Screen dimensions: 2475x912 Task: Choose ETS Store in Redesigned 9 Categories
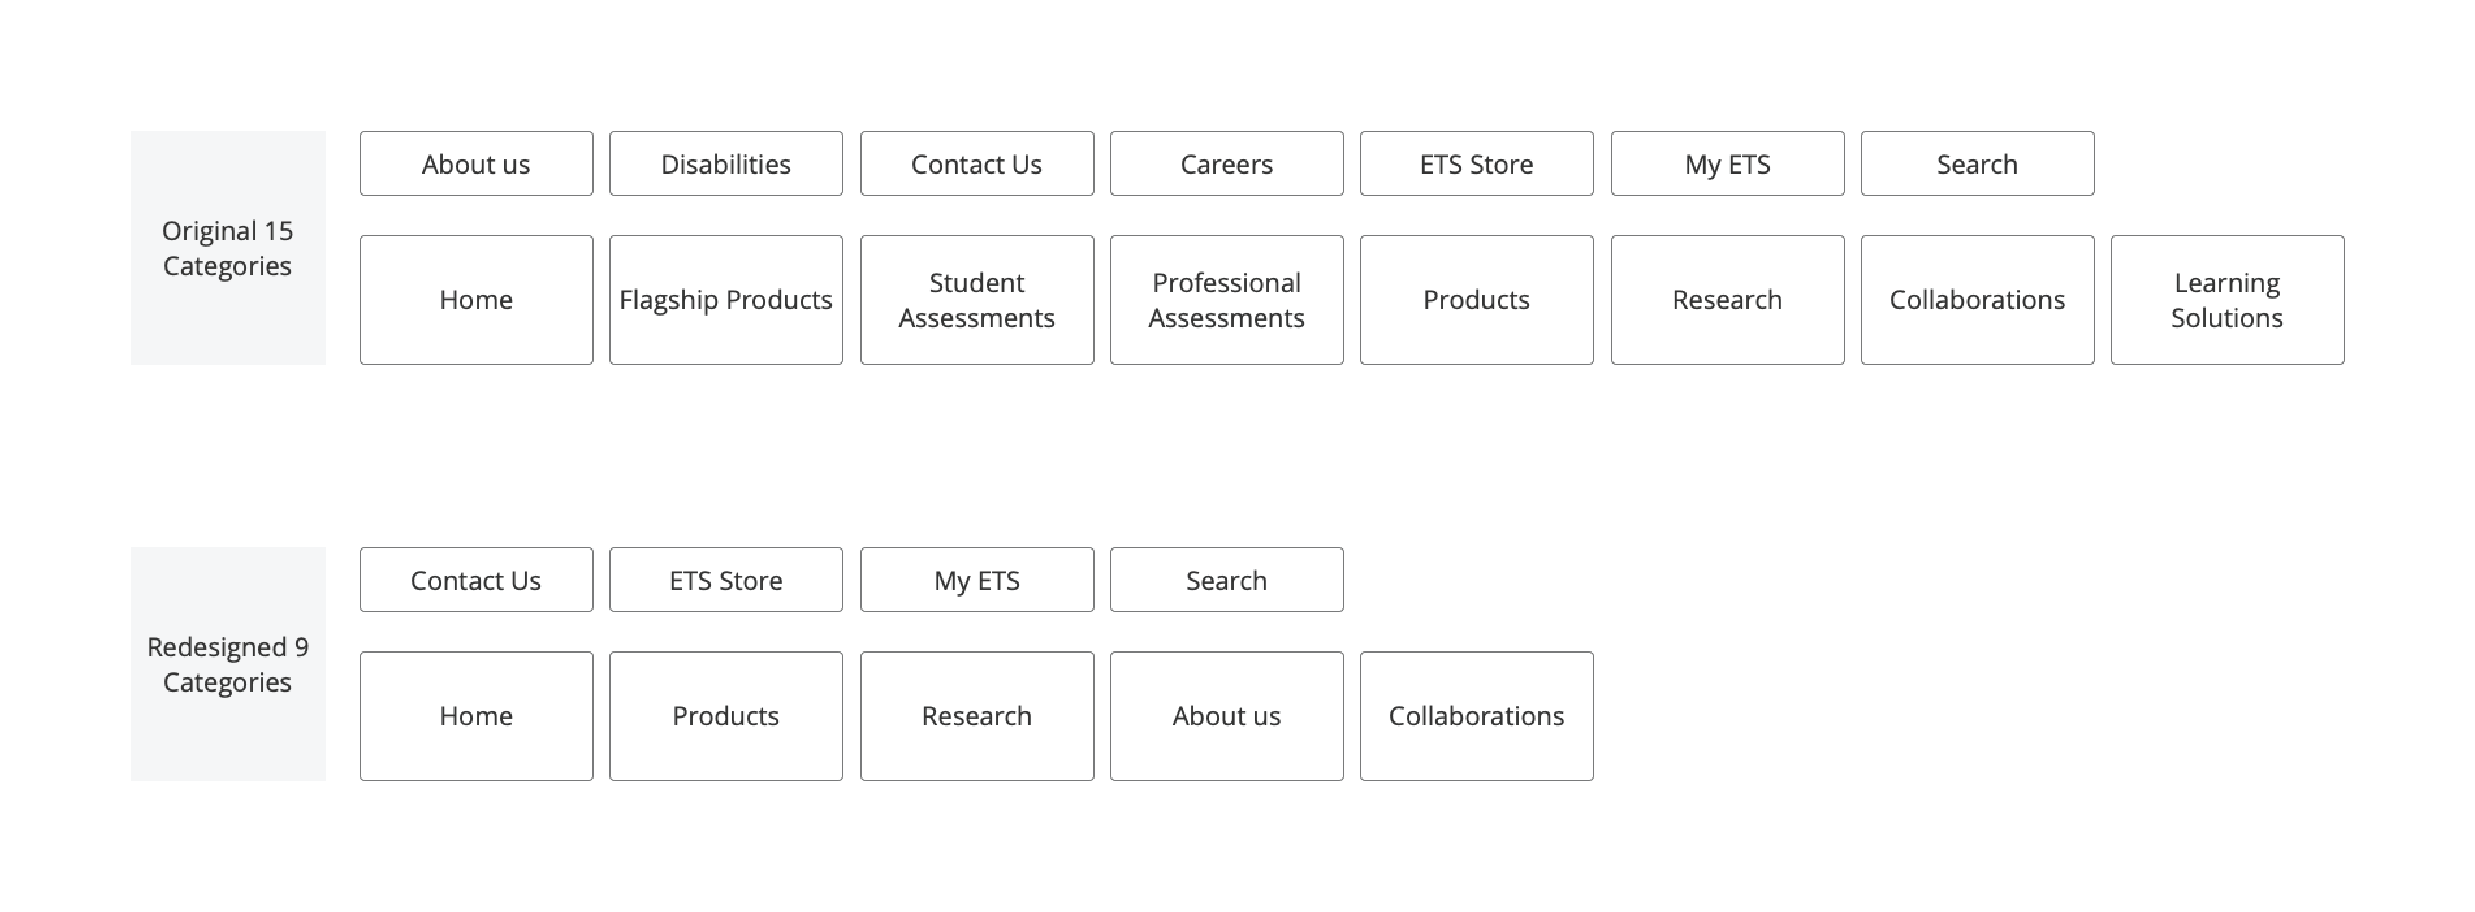coord(726,580)
